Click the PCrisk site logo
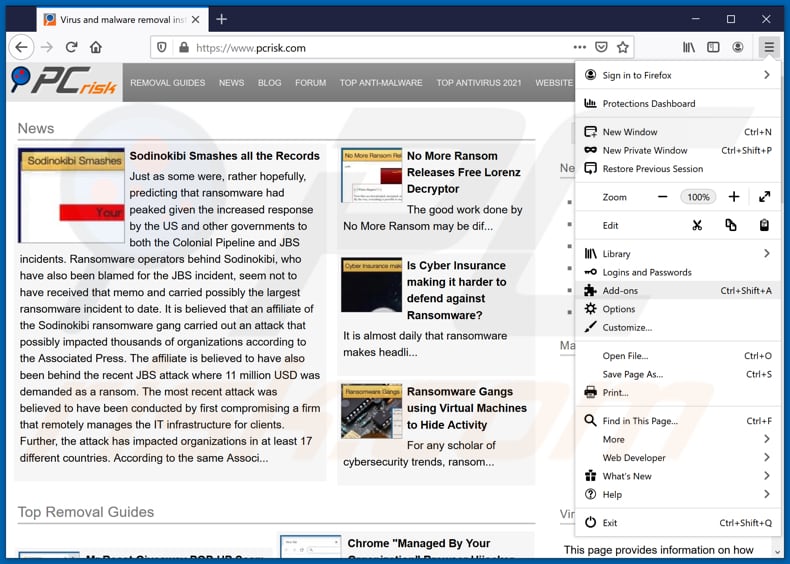 click(x=63, y=81)
